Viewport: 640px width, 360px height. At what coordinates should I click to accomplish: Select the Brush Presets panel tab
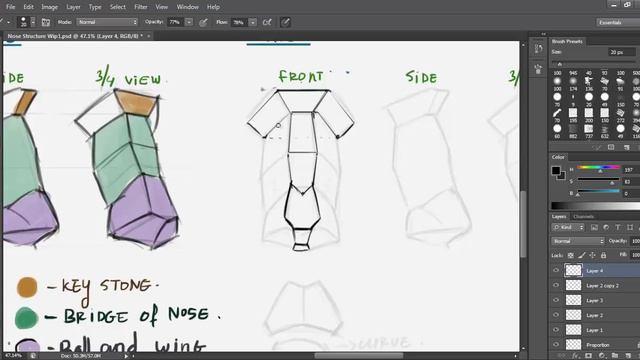tap(567, 41)
